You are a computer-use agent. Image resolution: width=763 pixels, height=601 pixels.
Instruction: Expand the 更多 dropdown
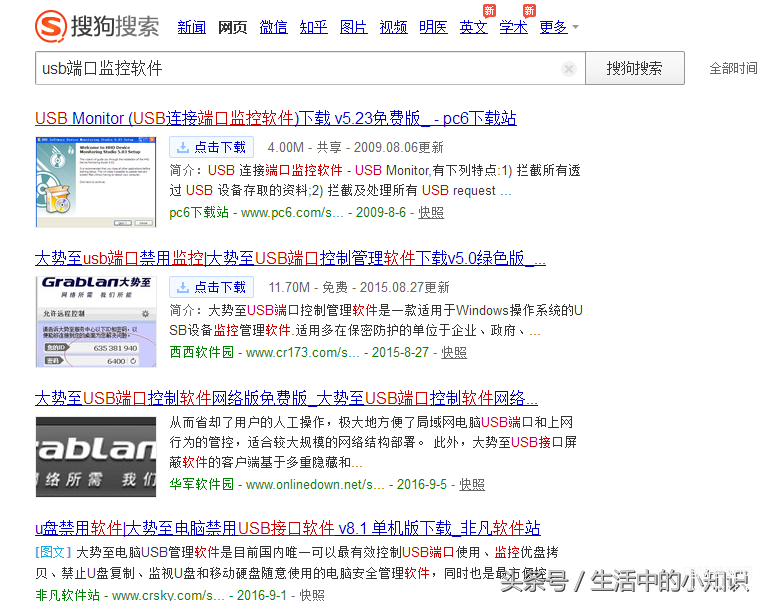tap(559, 27)
